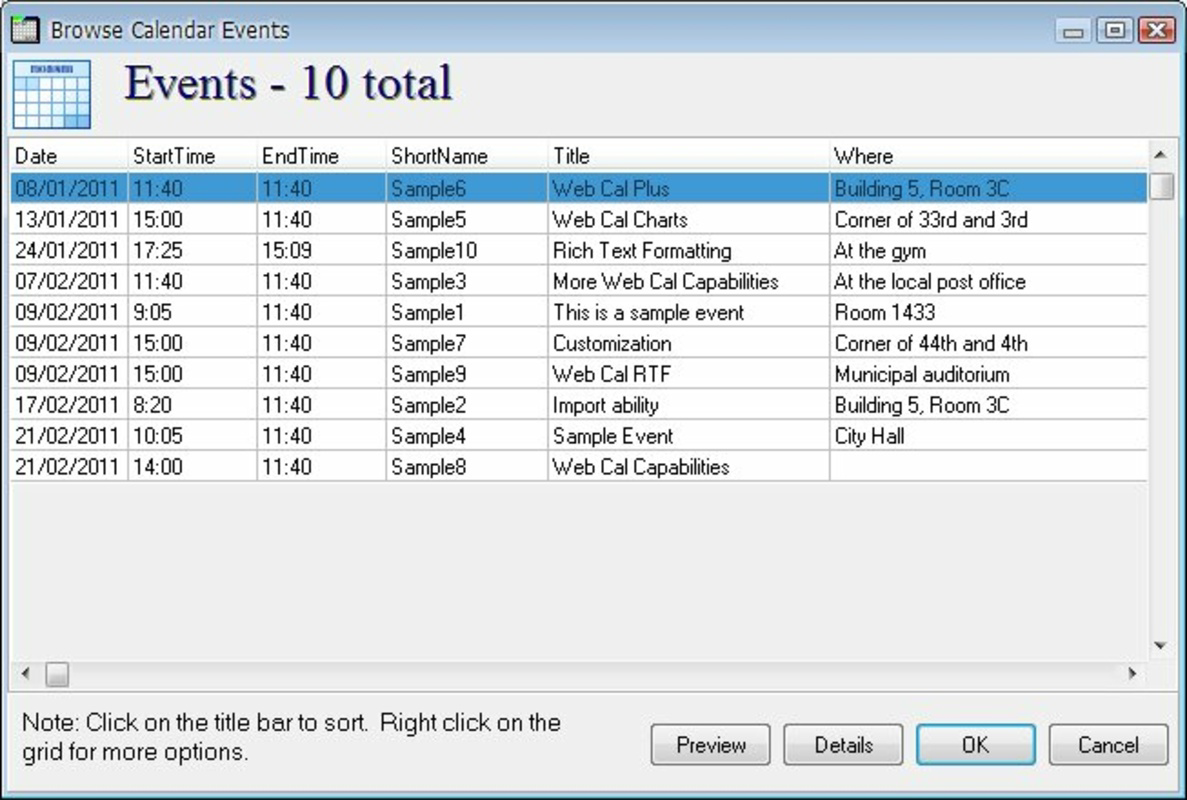Maximize the Browse Calendar Events window
1187x800 pixels.
1114,30
